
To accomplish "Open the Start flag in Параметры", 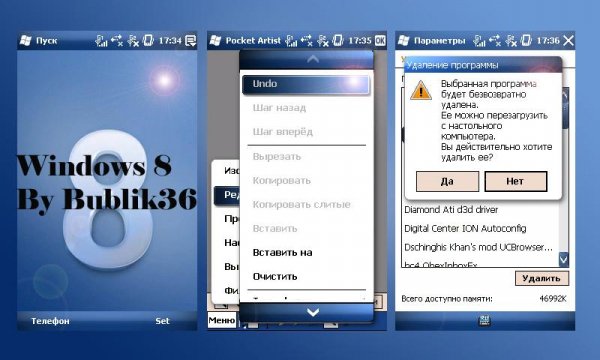I will pyautogui.click(x=404, y=40).
